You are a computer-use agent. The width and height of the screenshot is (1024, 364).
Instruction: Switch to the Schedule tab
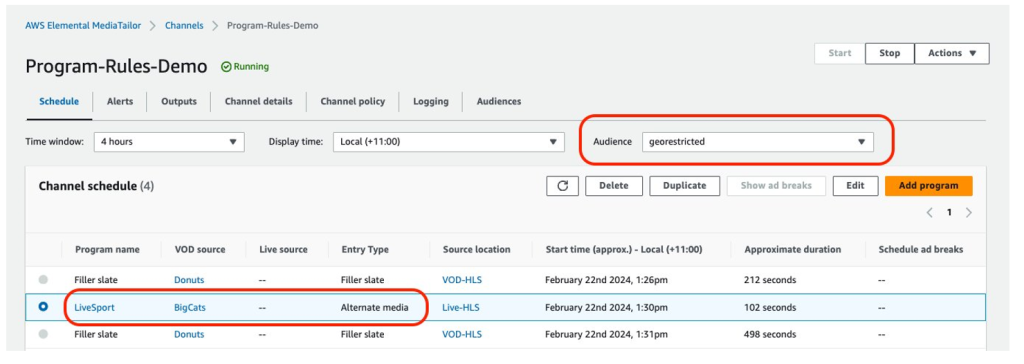point(59,101)
